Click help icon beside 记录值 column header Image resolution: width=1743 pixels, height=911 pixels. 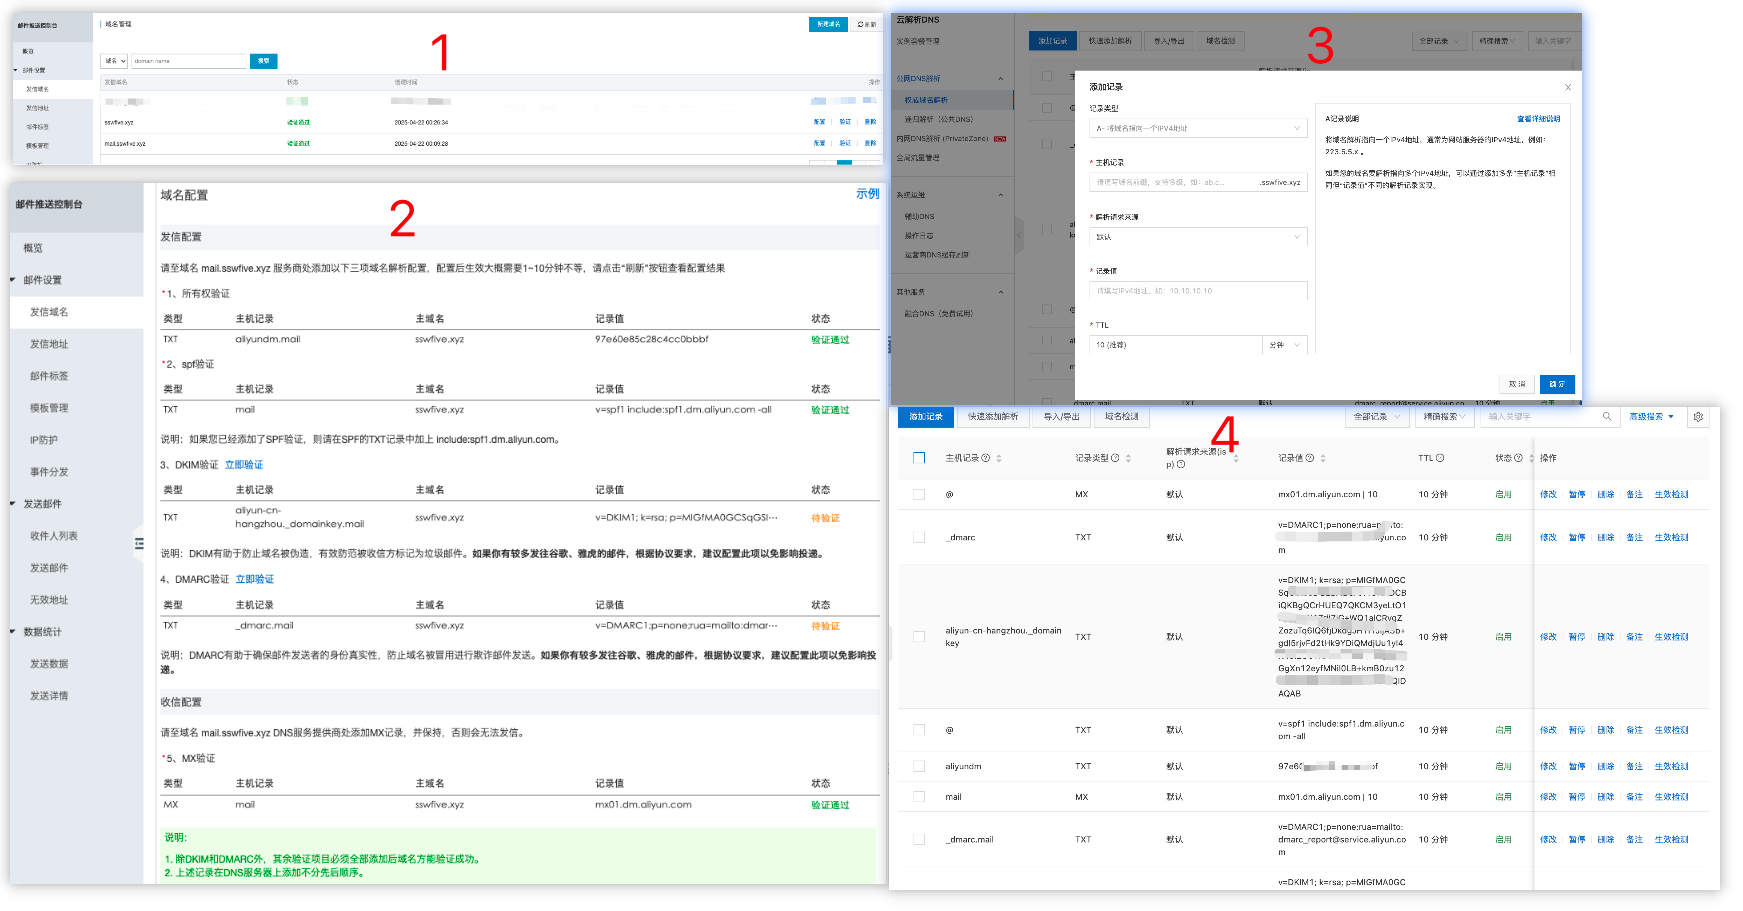point(1309,458)
